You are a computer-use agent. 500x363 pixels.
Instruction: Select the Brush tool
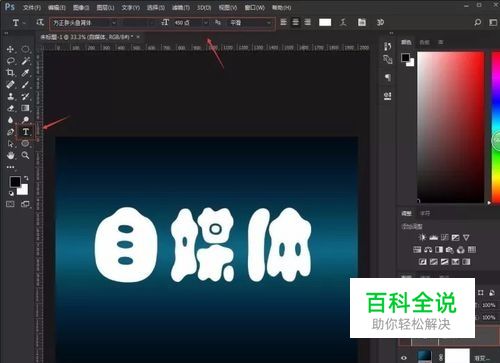pos(25,84)
